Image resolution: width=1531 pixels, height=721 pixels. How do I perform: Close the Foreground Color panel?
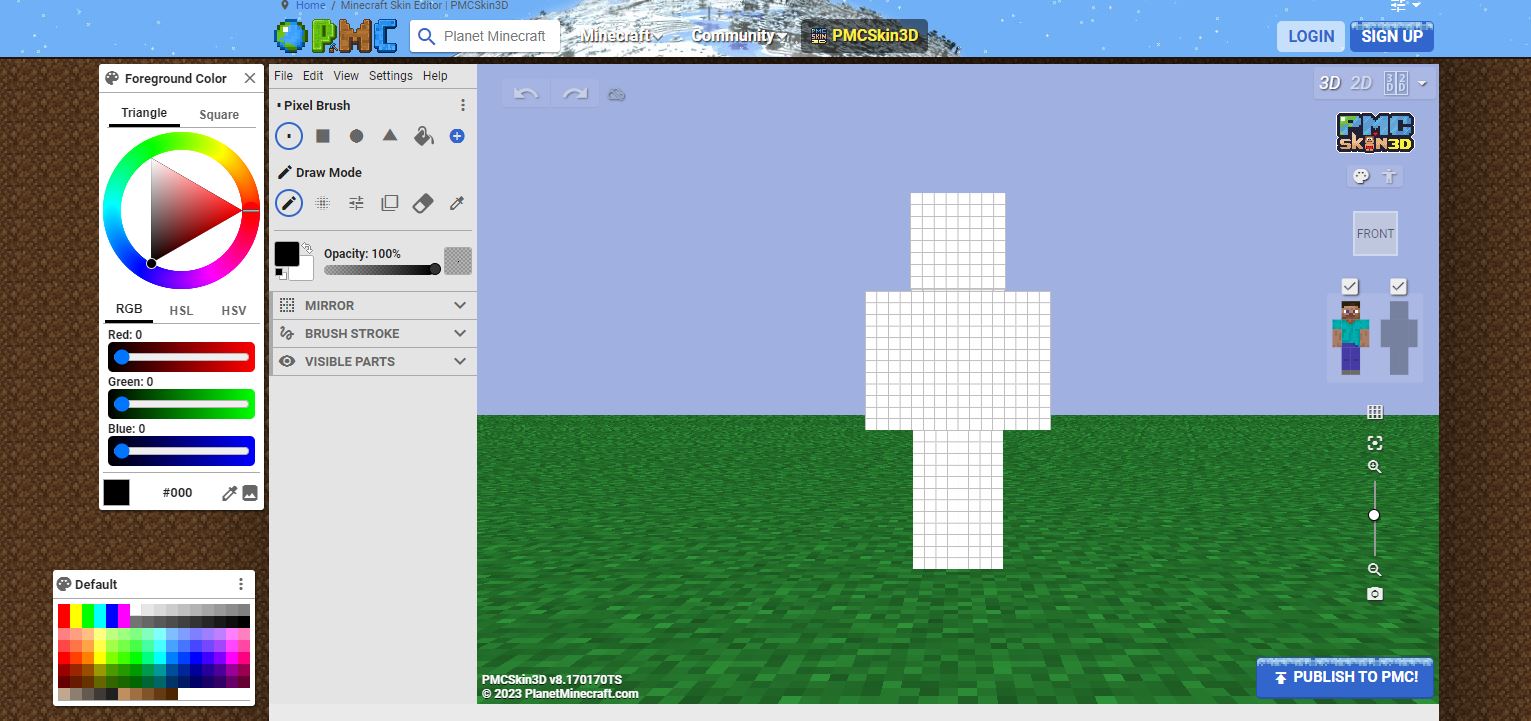point(250,78)
